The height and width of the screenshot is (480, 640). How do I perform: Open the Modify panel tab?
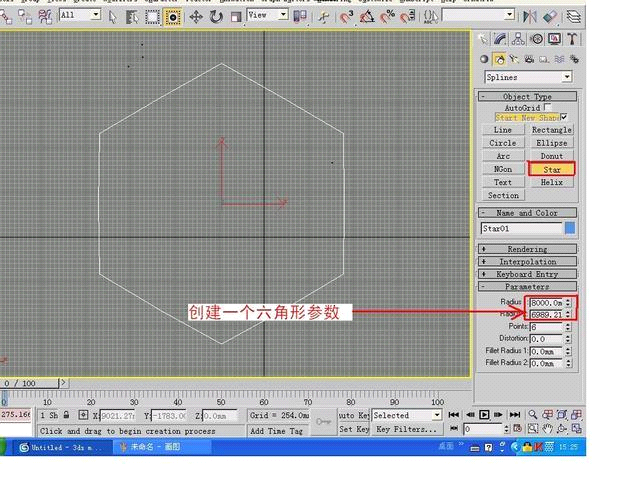[502, 39]
